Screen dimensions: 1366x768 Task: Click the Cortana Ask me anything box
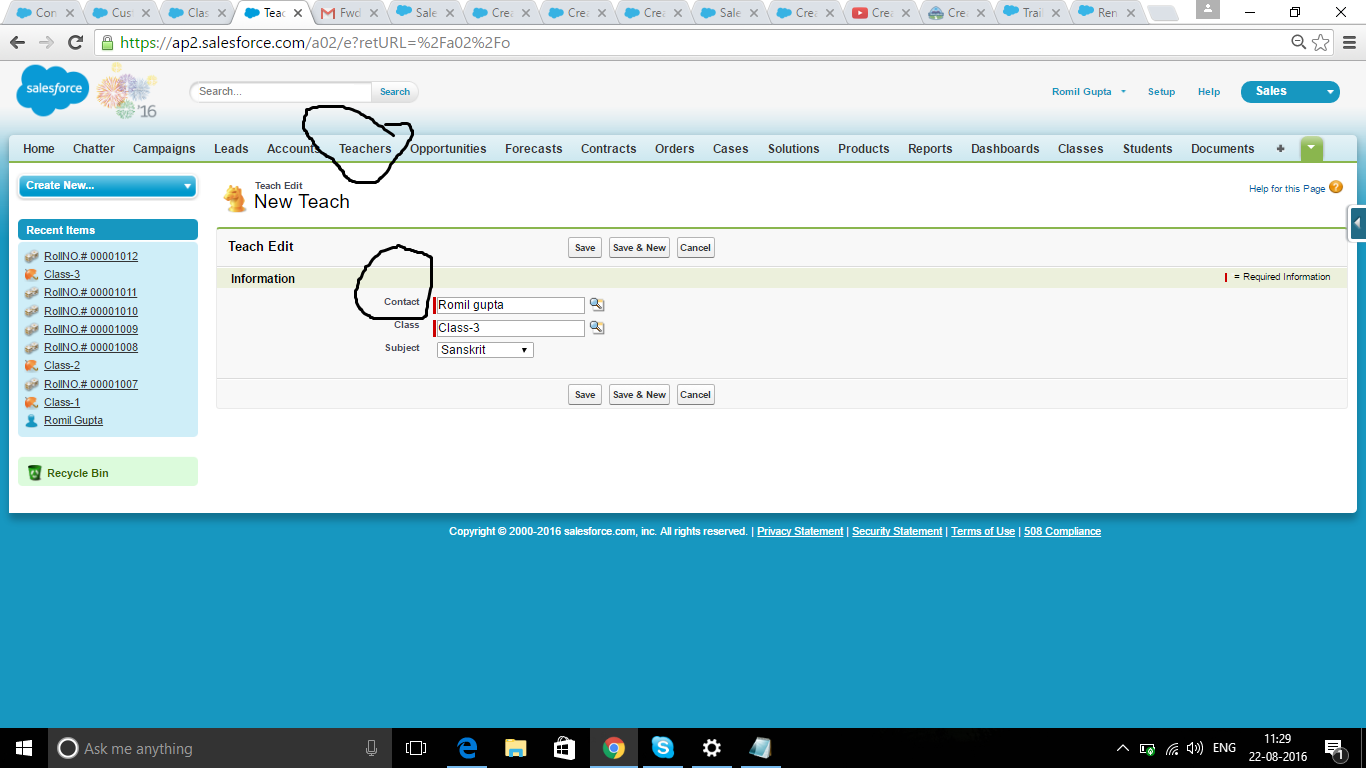(220, 748)
